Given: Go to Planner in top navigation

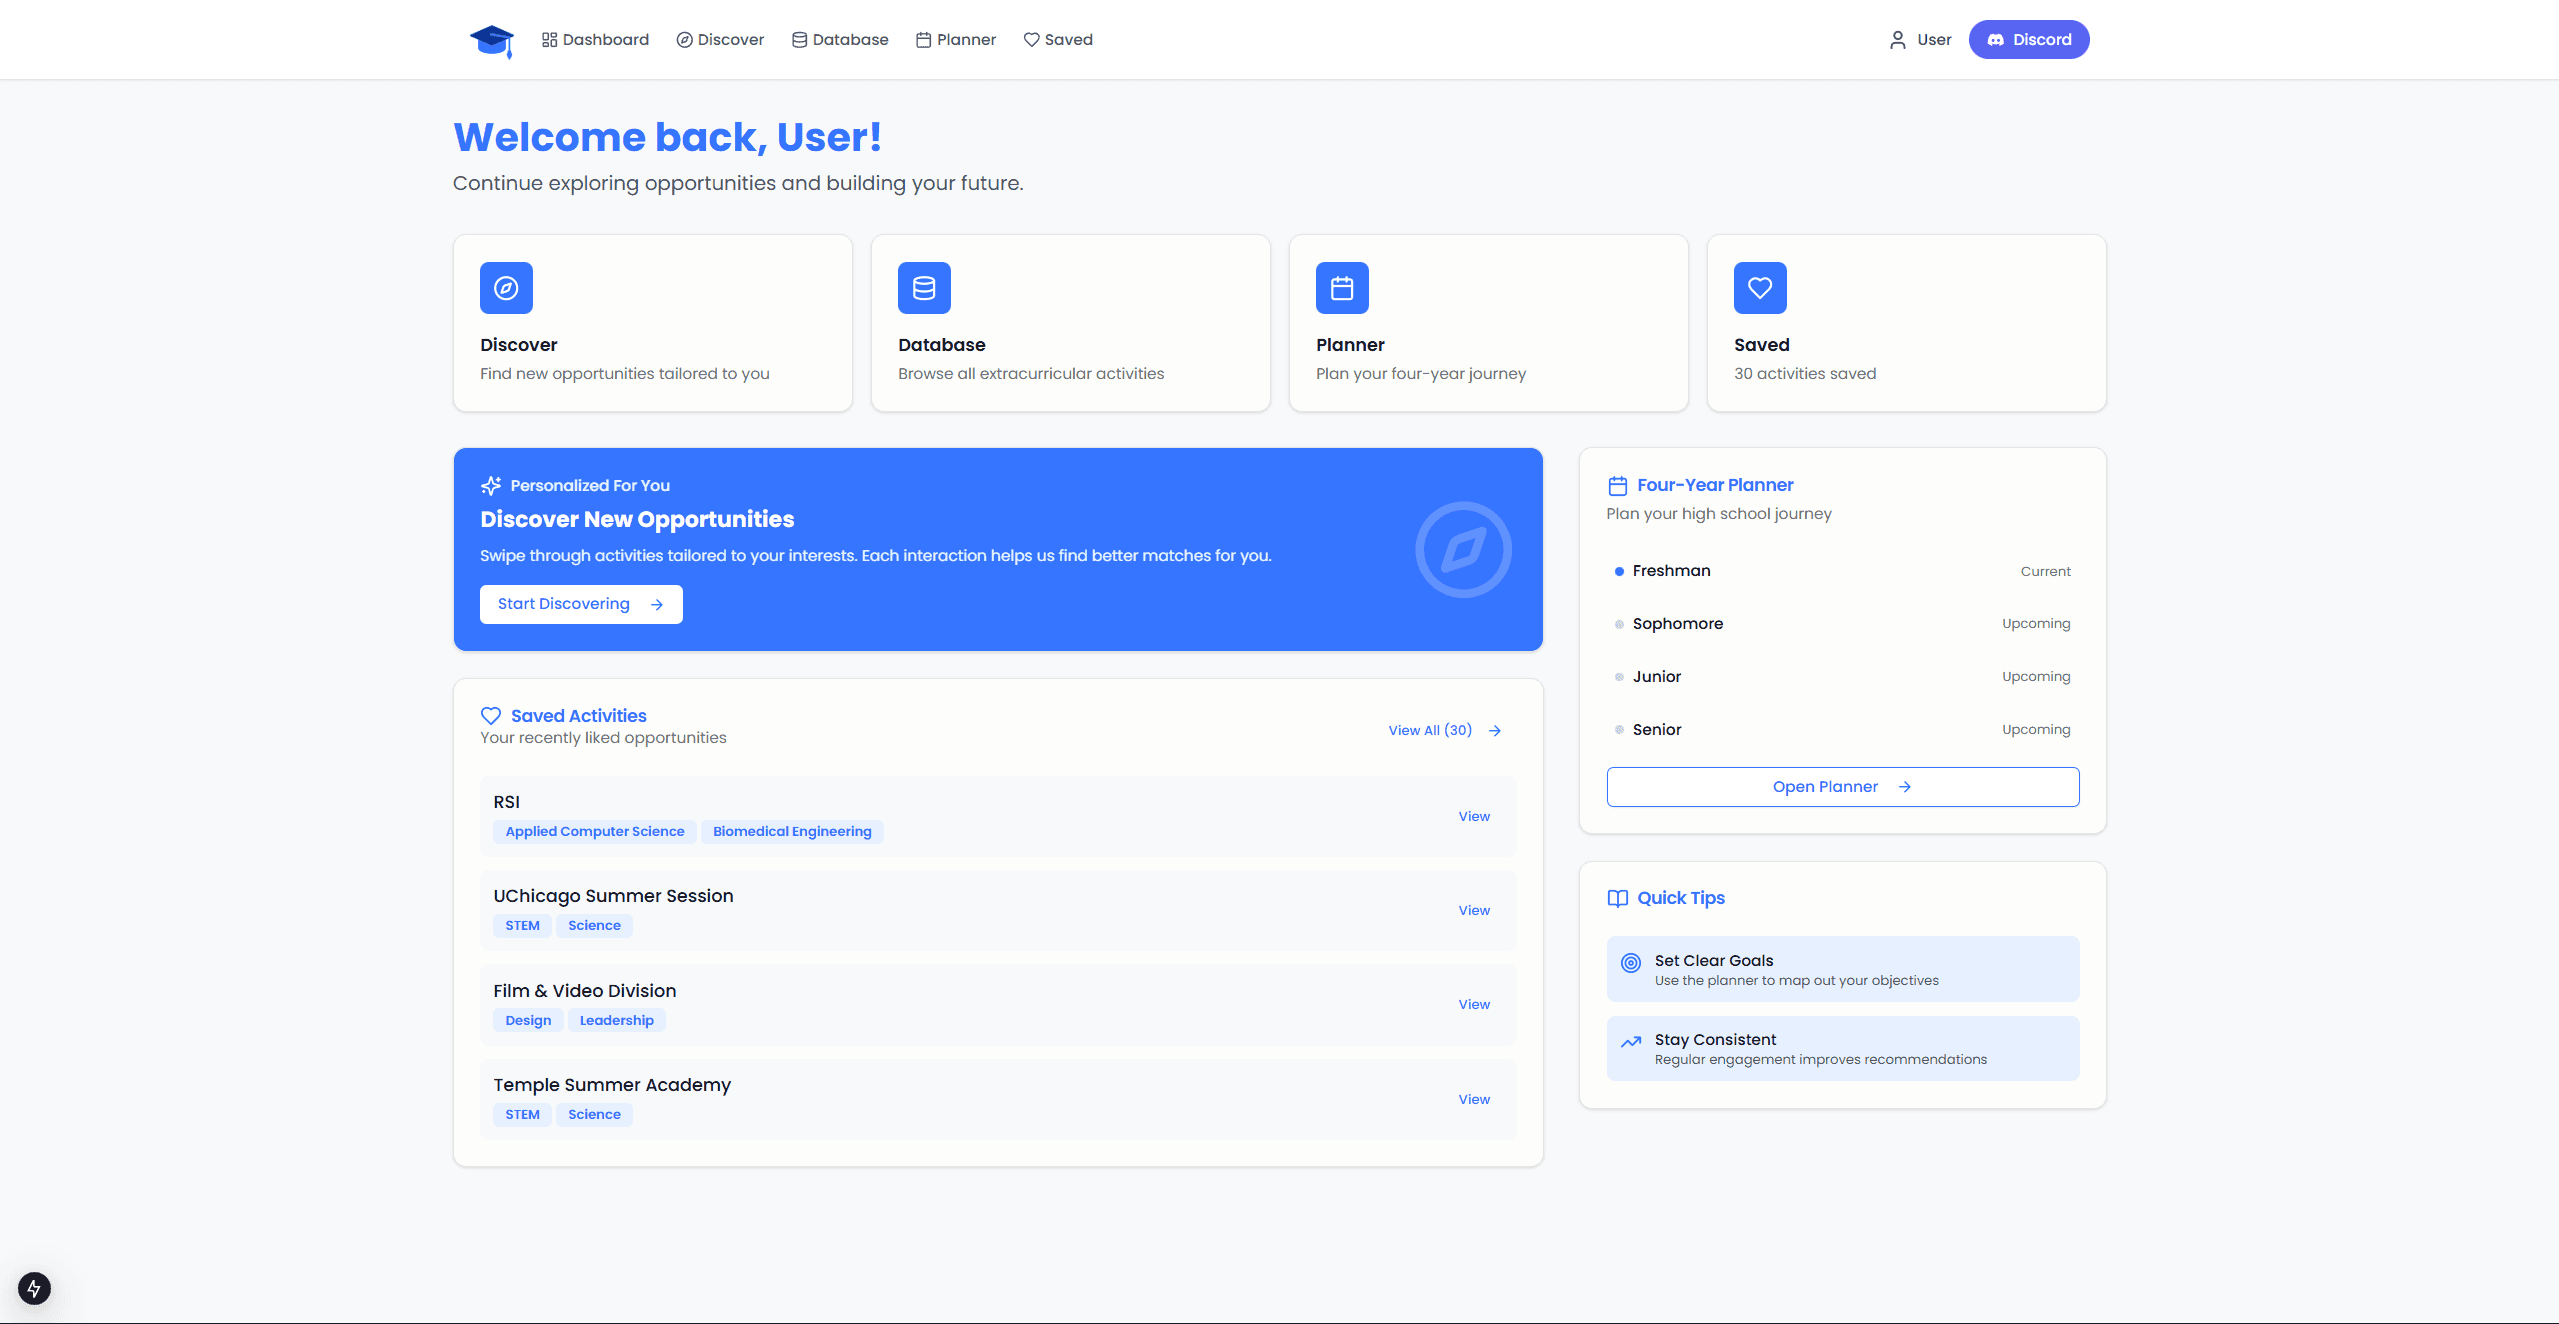Looking at the screenshot, I should [x=956, y=40].
